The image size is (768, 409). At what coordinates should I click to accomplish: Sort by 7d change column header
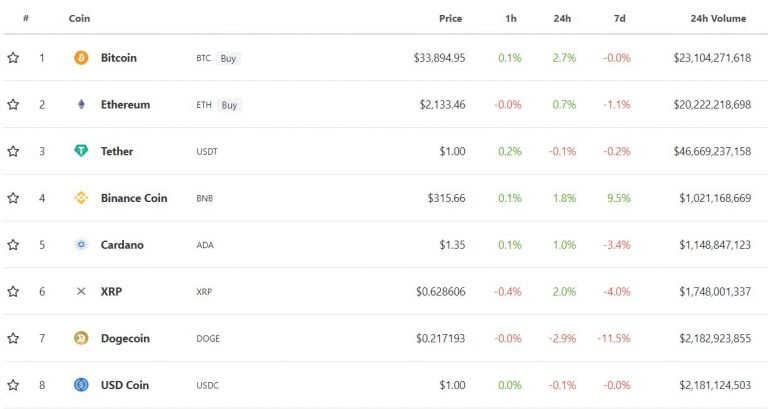tap(620, 19)
